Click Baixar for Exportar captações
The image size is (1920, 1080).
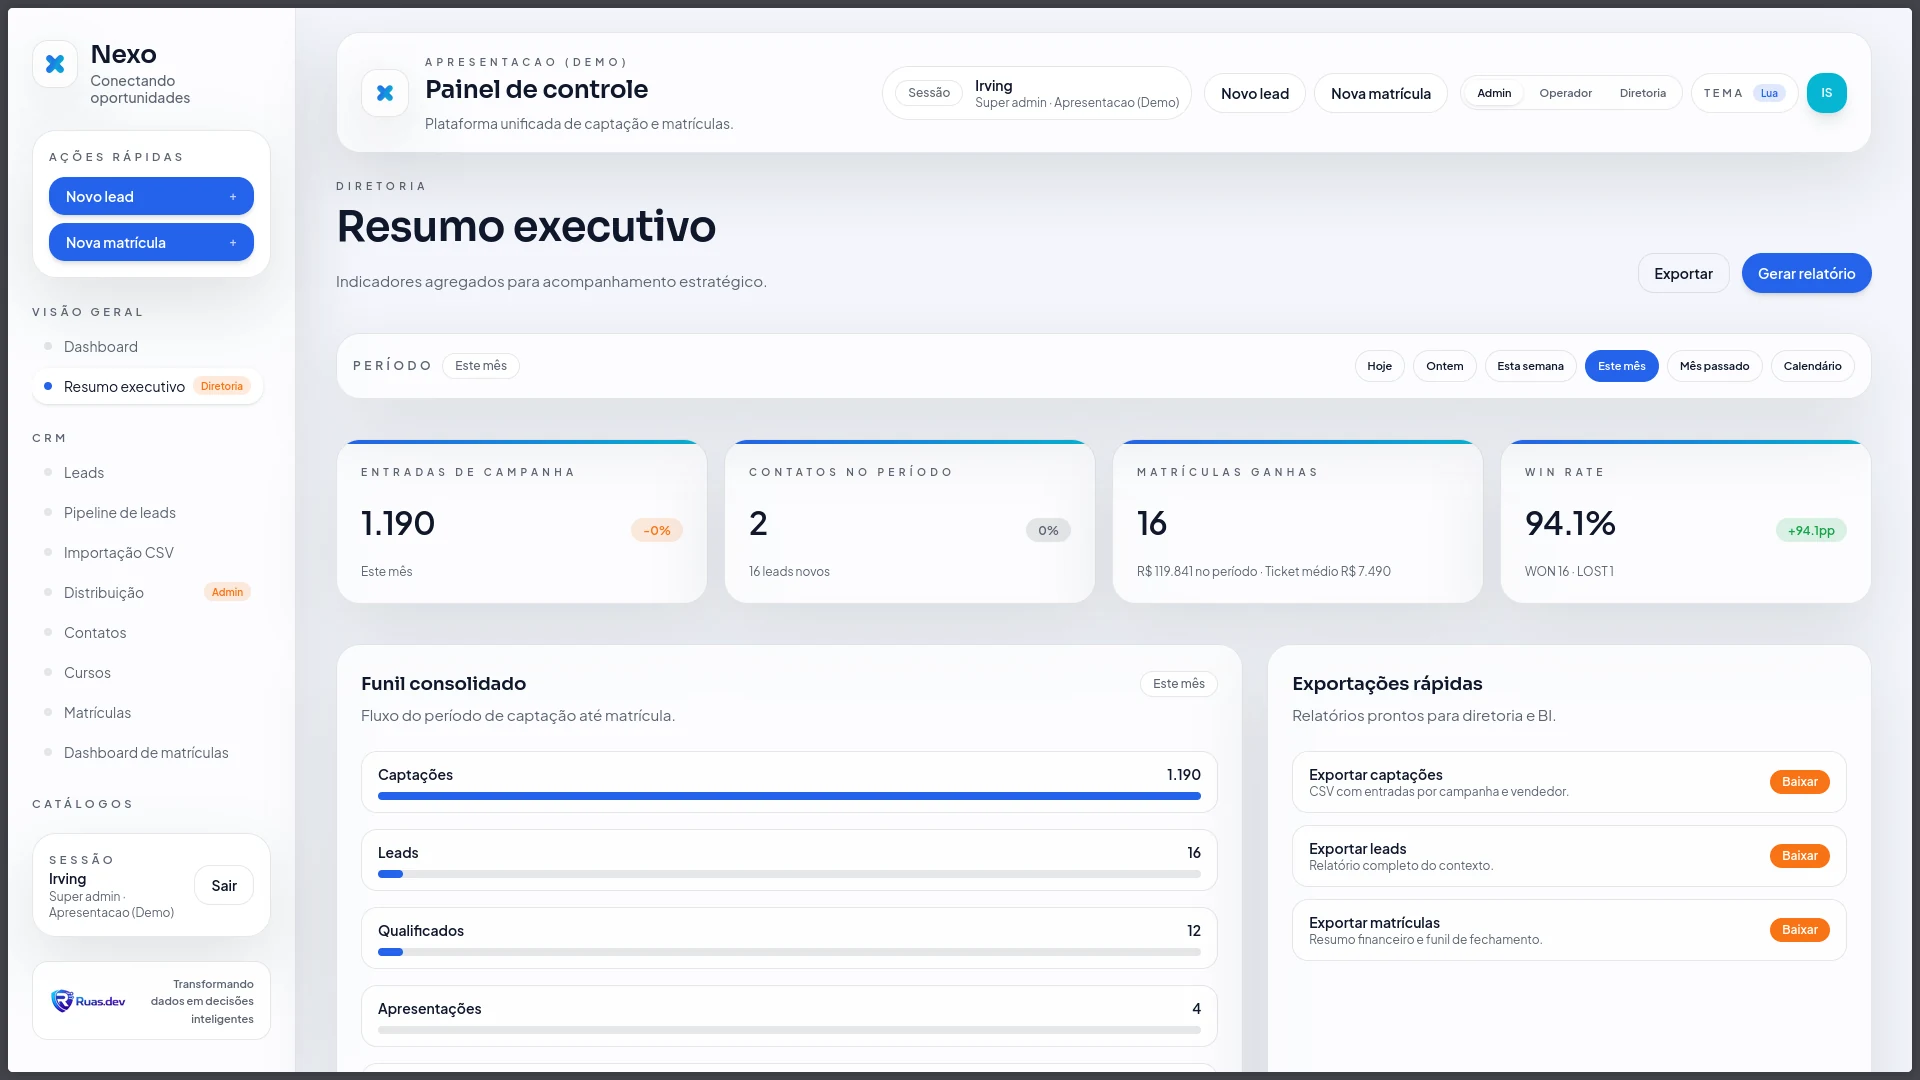[x=1798, y=782]
